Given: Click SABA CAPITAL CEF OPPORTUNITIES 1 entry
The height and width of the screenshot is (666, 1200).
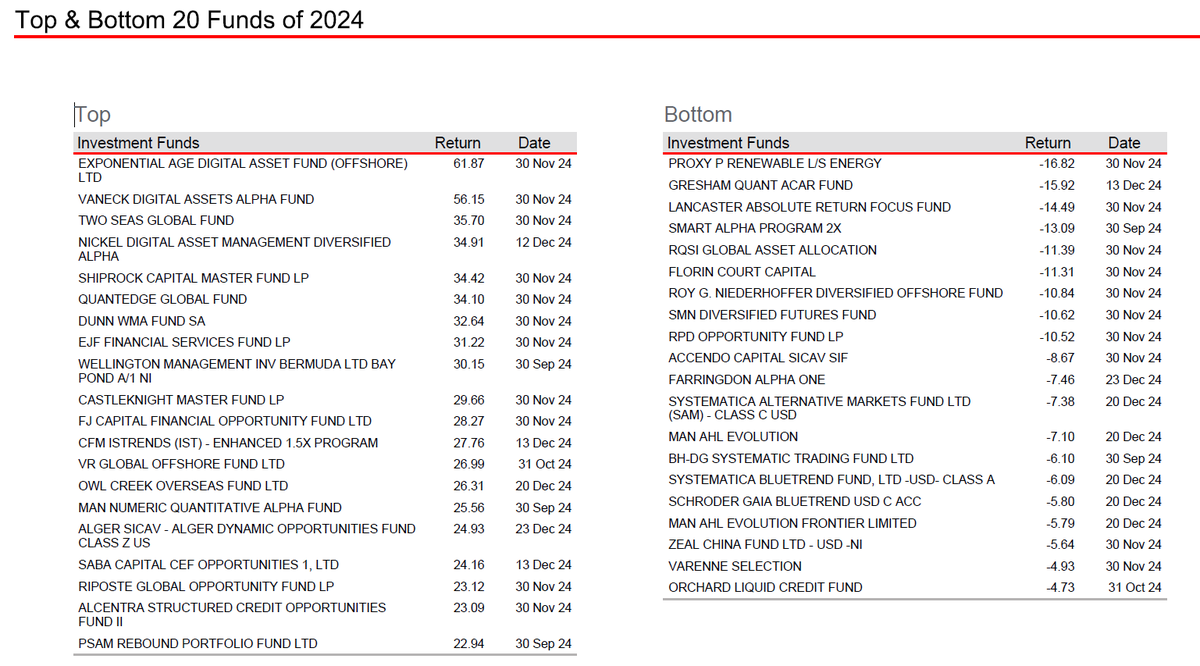Looking at the screenshot, I should pos(207,564).
